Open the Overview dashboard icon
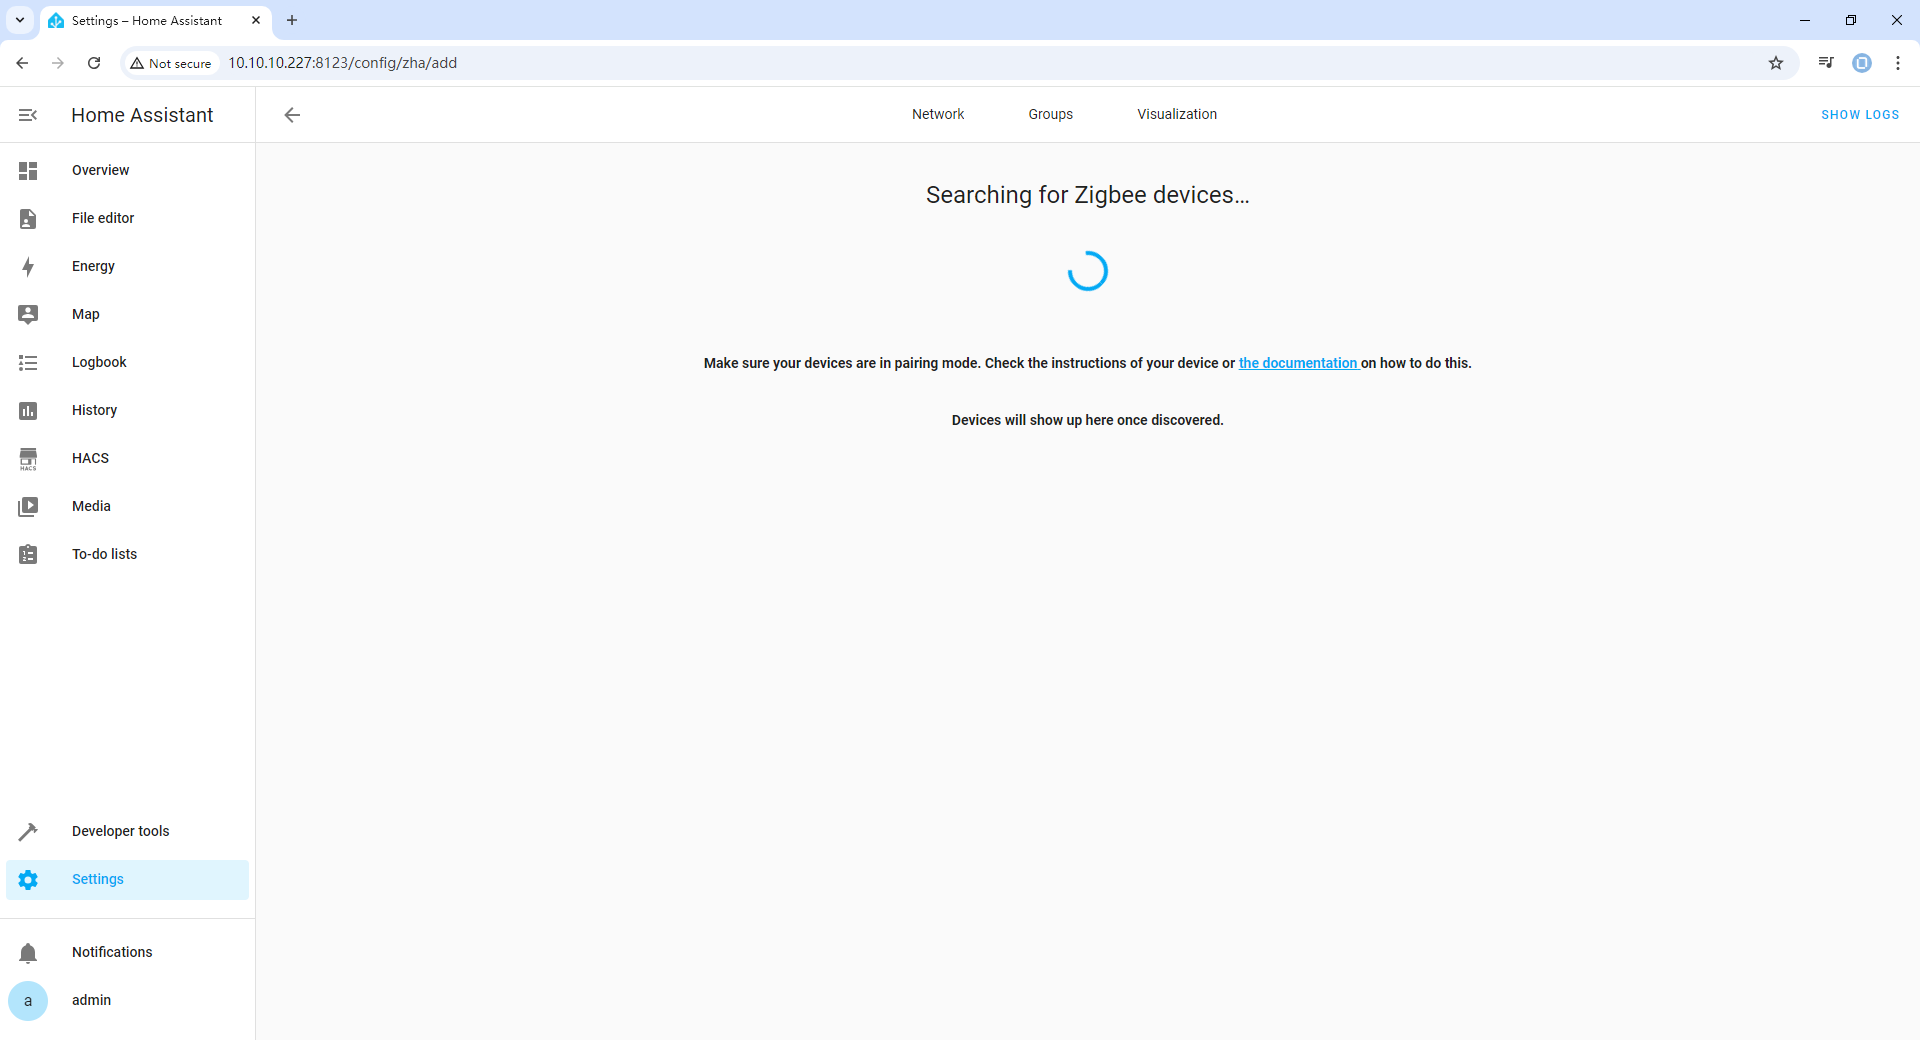The height and width of the screenshot is (1040, 1920). pos(28,171)
